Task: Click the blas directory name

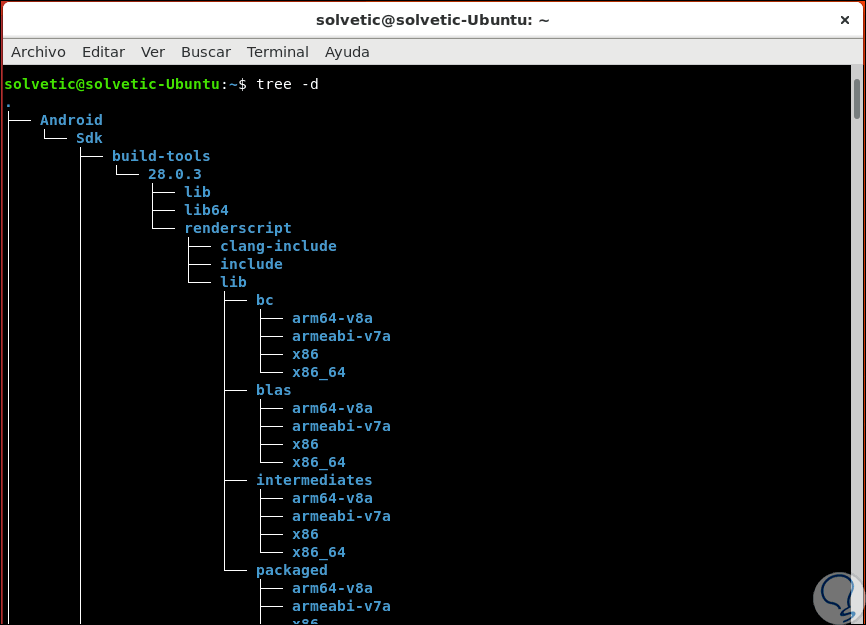Action: click(x=273, y=390)
